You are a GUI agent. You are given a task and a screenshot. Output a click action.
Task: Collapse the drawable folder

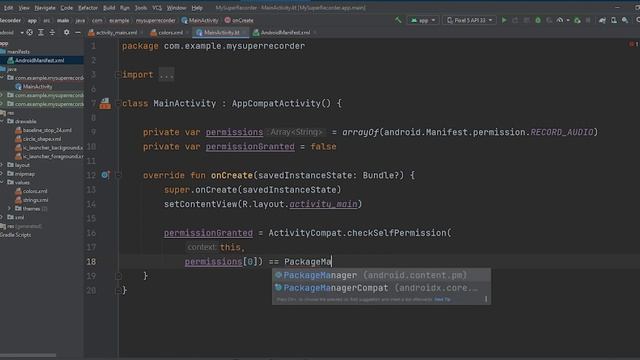coord(2,121)
